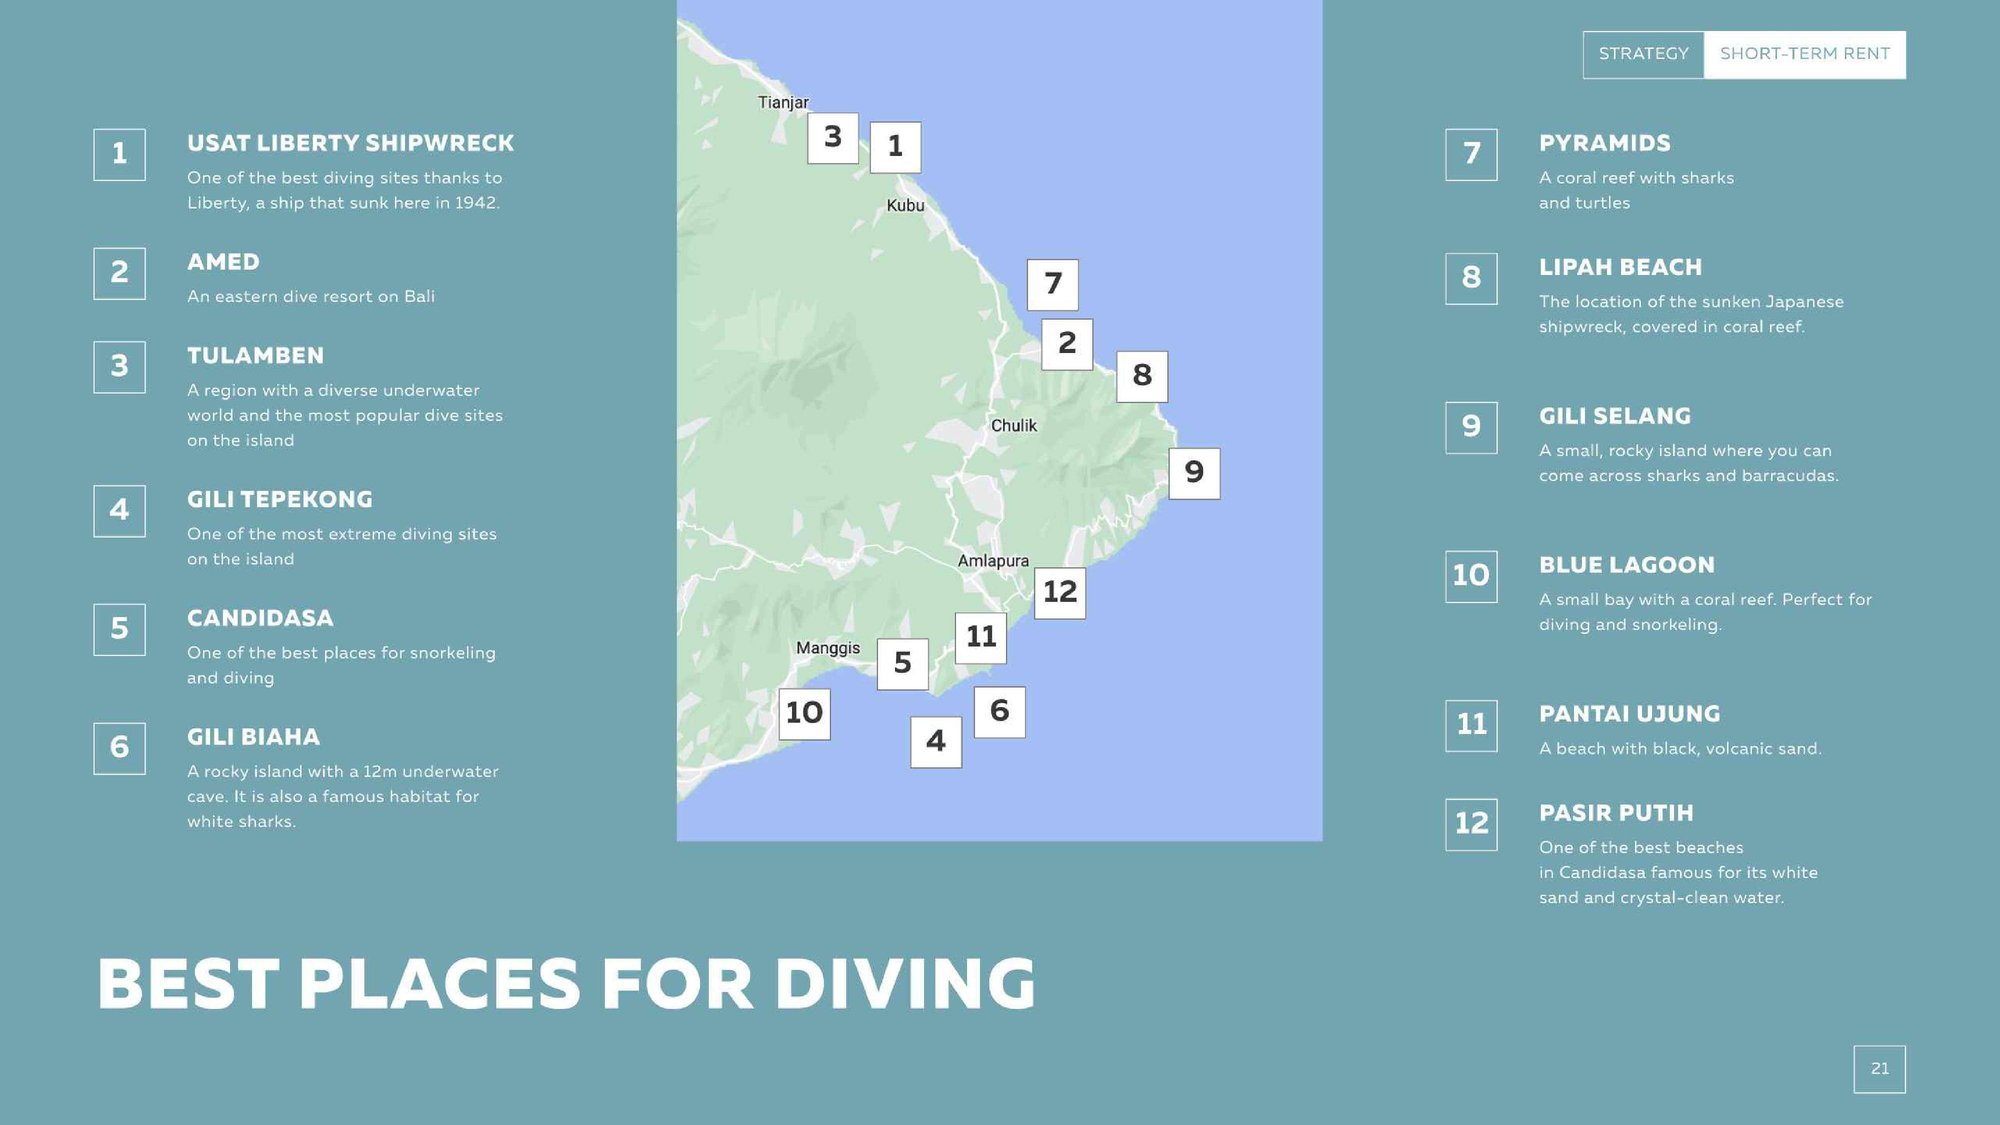Click the USAT LIBERTY SHIPWRECK heading
The height and width of the screenshot is (1125, 2000).
point(350,143)
